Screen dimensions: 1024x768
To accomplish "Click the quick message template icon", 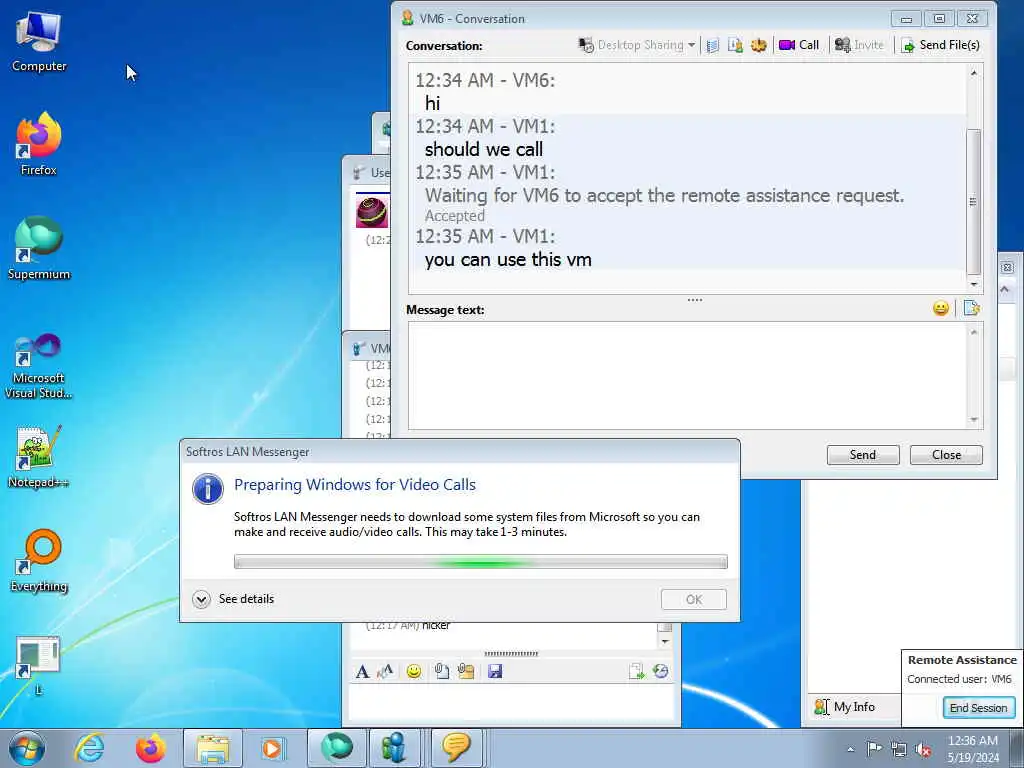I will click(972, 308).
